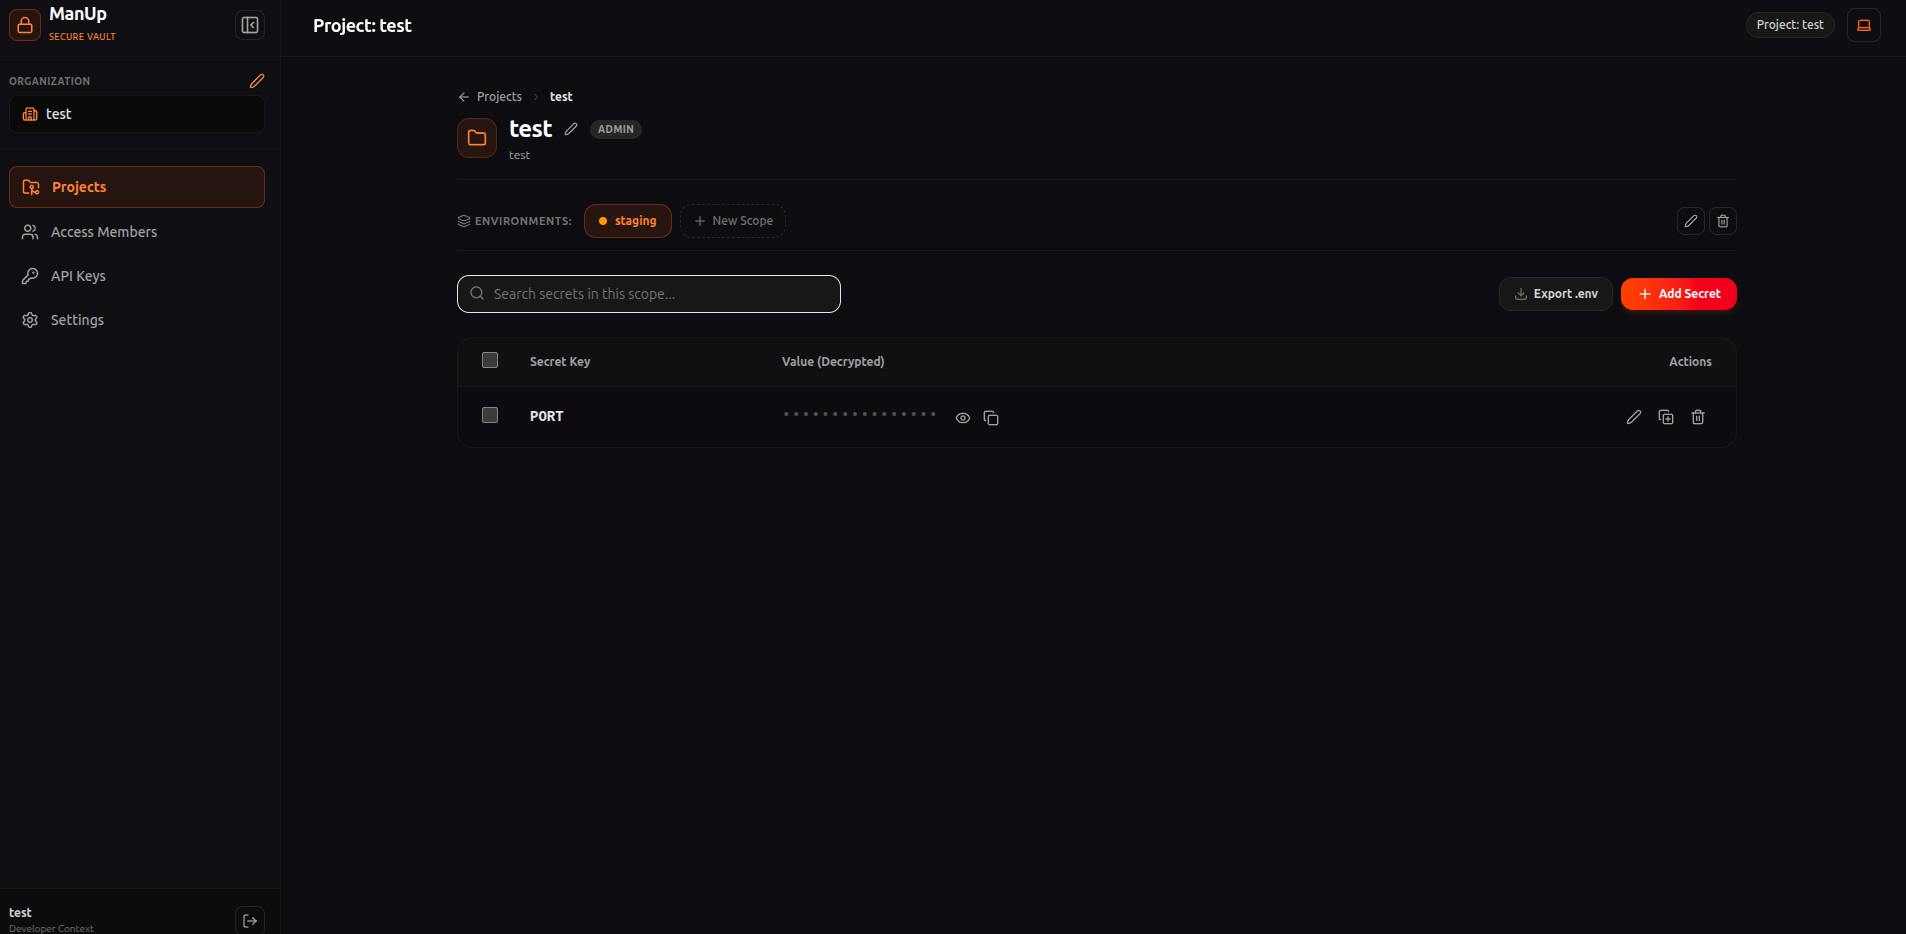Select all secrets with the header checkbox
1906x934 pixels.
click(x=490, y=360)
